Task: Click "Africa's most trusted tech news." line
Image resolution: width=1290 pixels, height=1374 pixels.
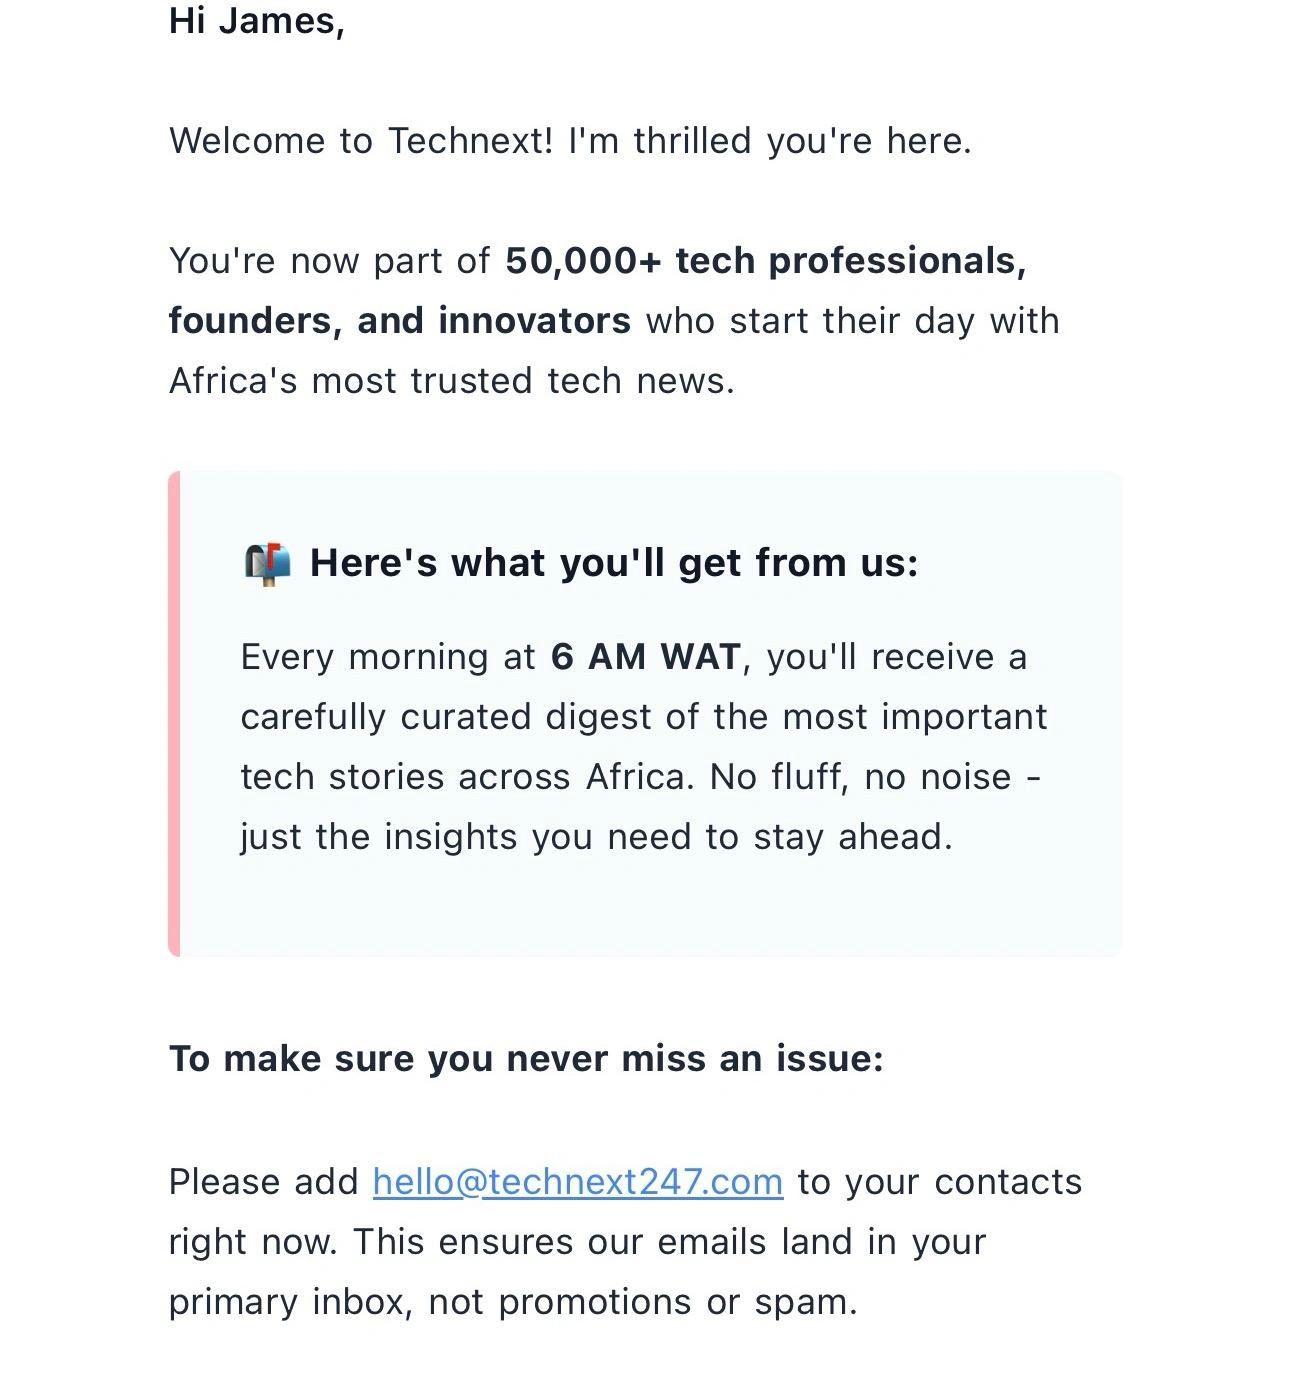Action: click(x=451, y=381)
